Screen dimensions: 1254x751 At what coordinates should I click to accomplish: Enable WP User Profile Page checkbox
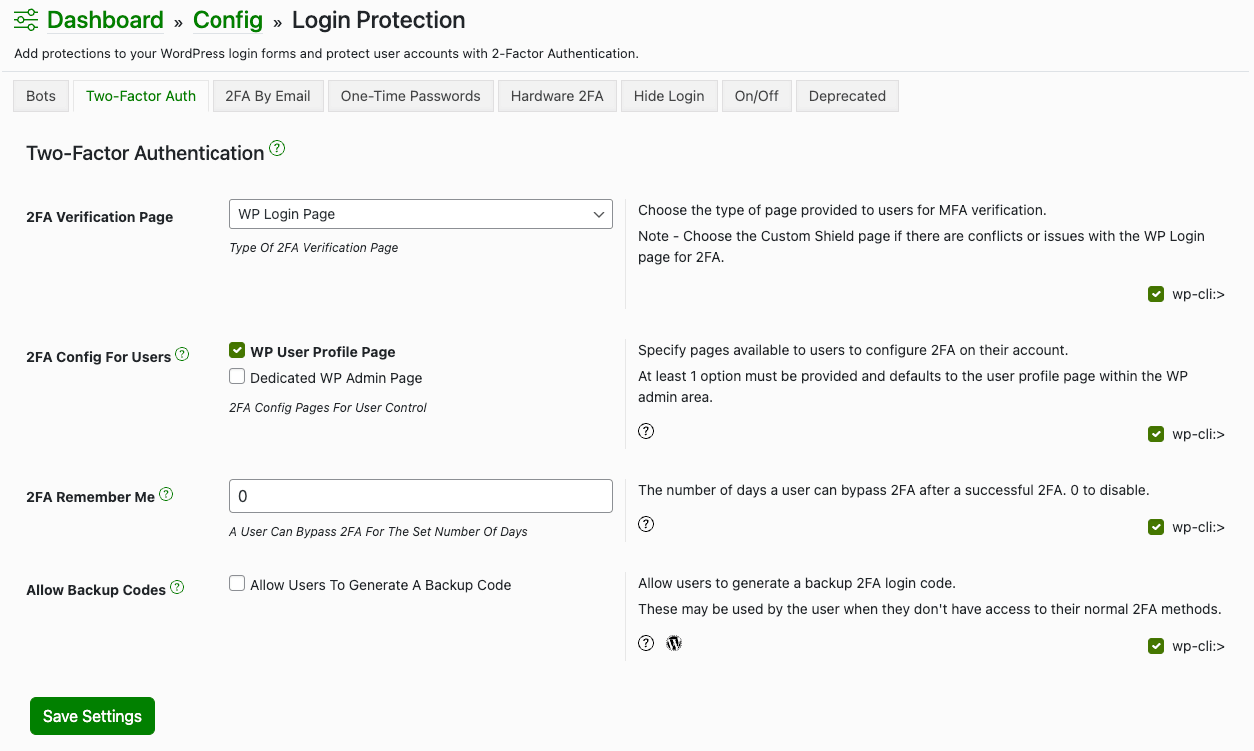pyautogui.click(x=237, y=350)
